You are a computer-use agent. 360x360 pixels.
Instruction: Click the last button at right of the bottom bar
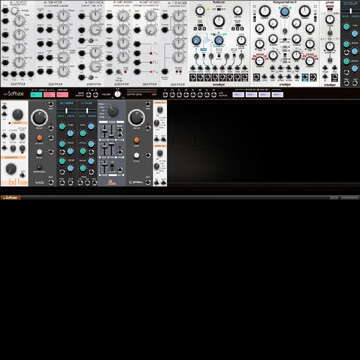[x=350, y=198]
